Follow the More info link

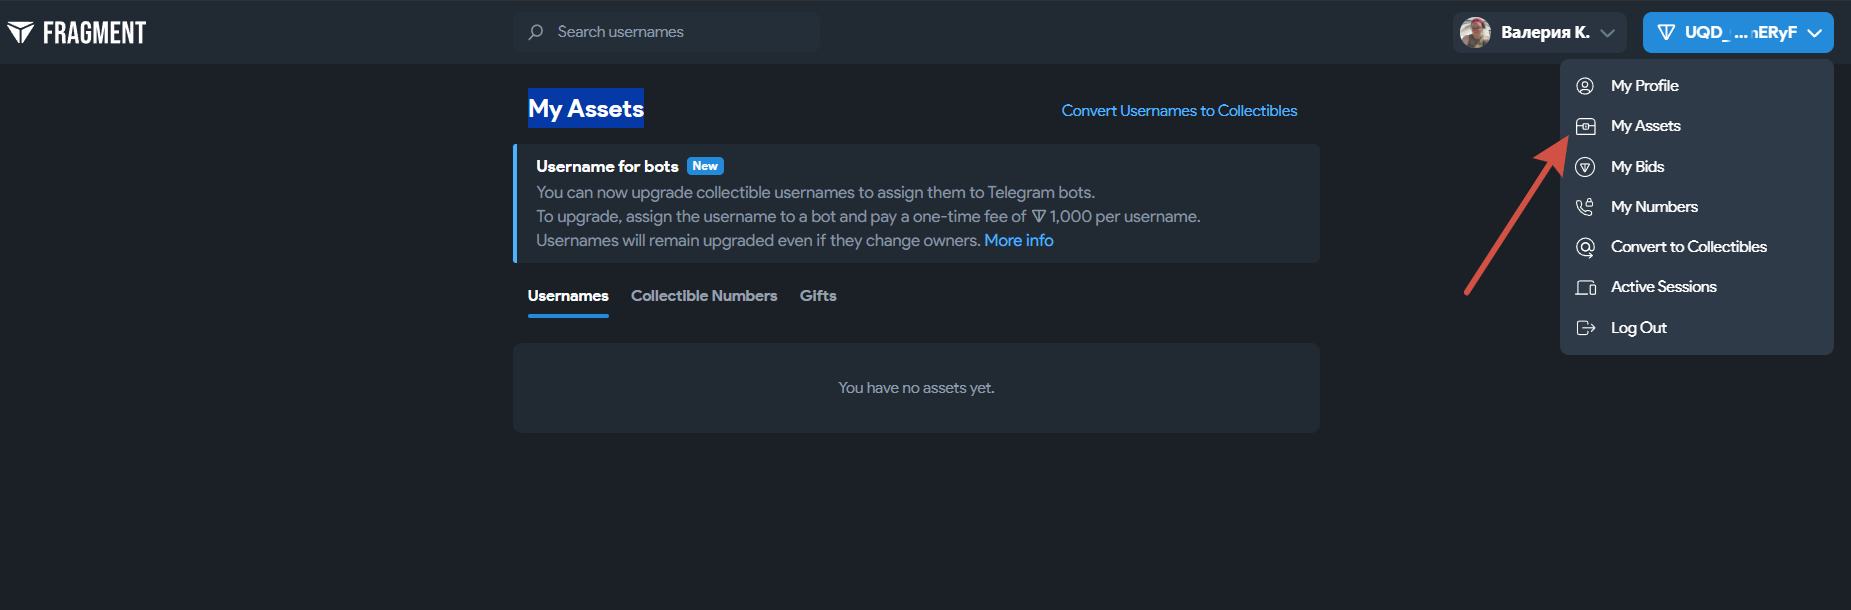click(1019, 241)
